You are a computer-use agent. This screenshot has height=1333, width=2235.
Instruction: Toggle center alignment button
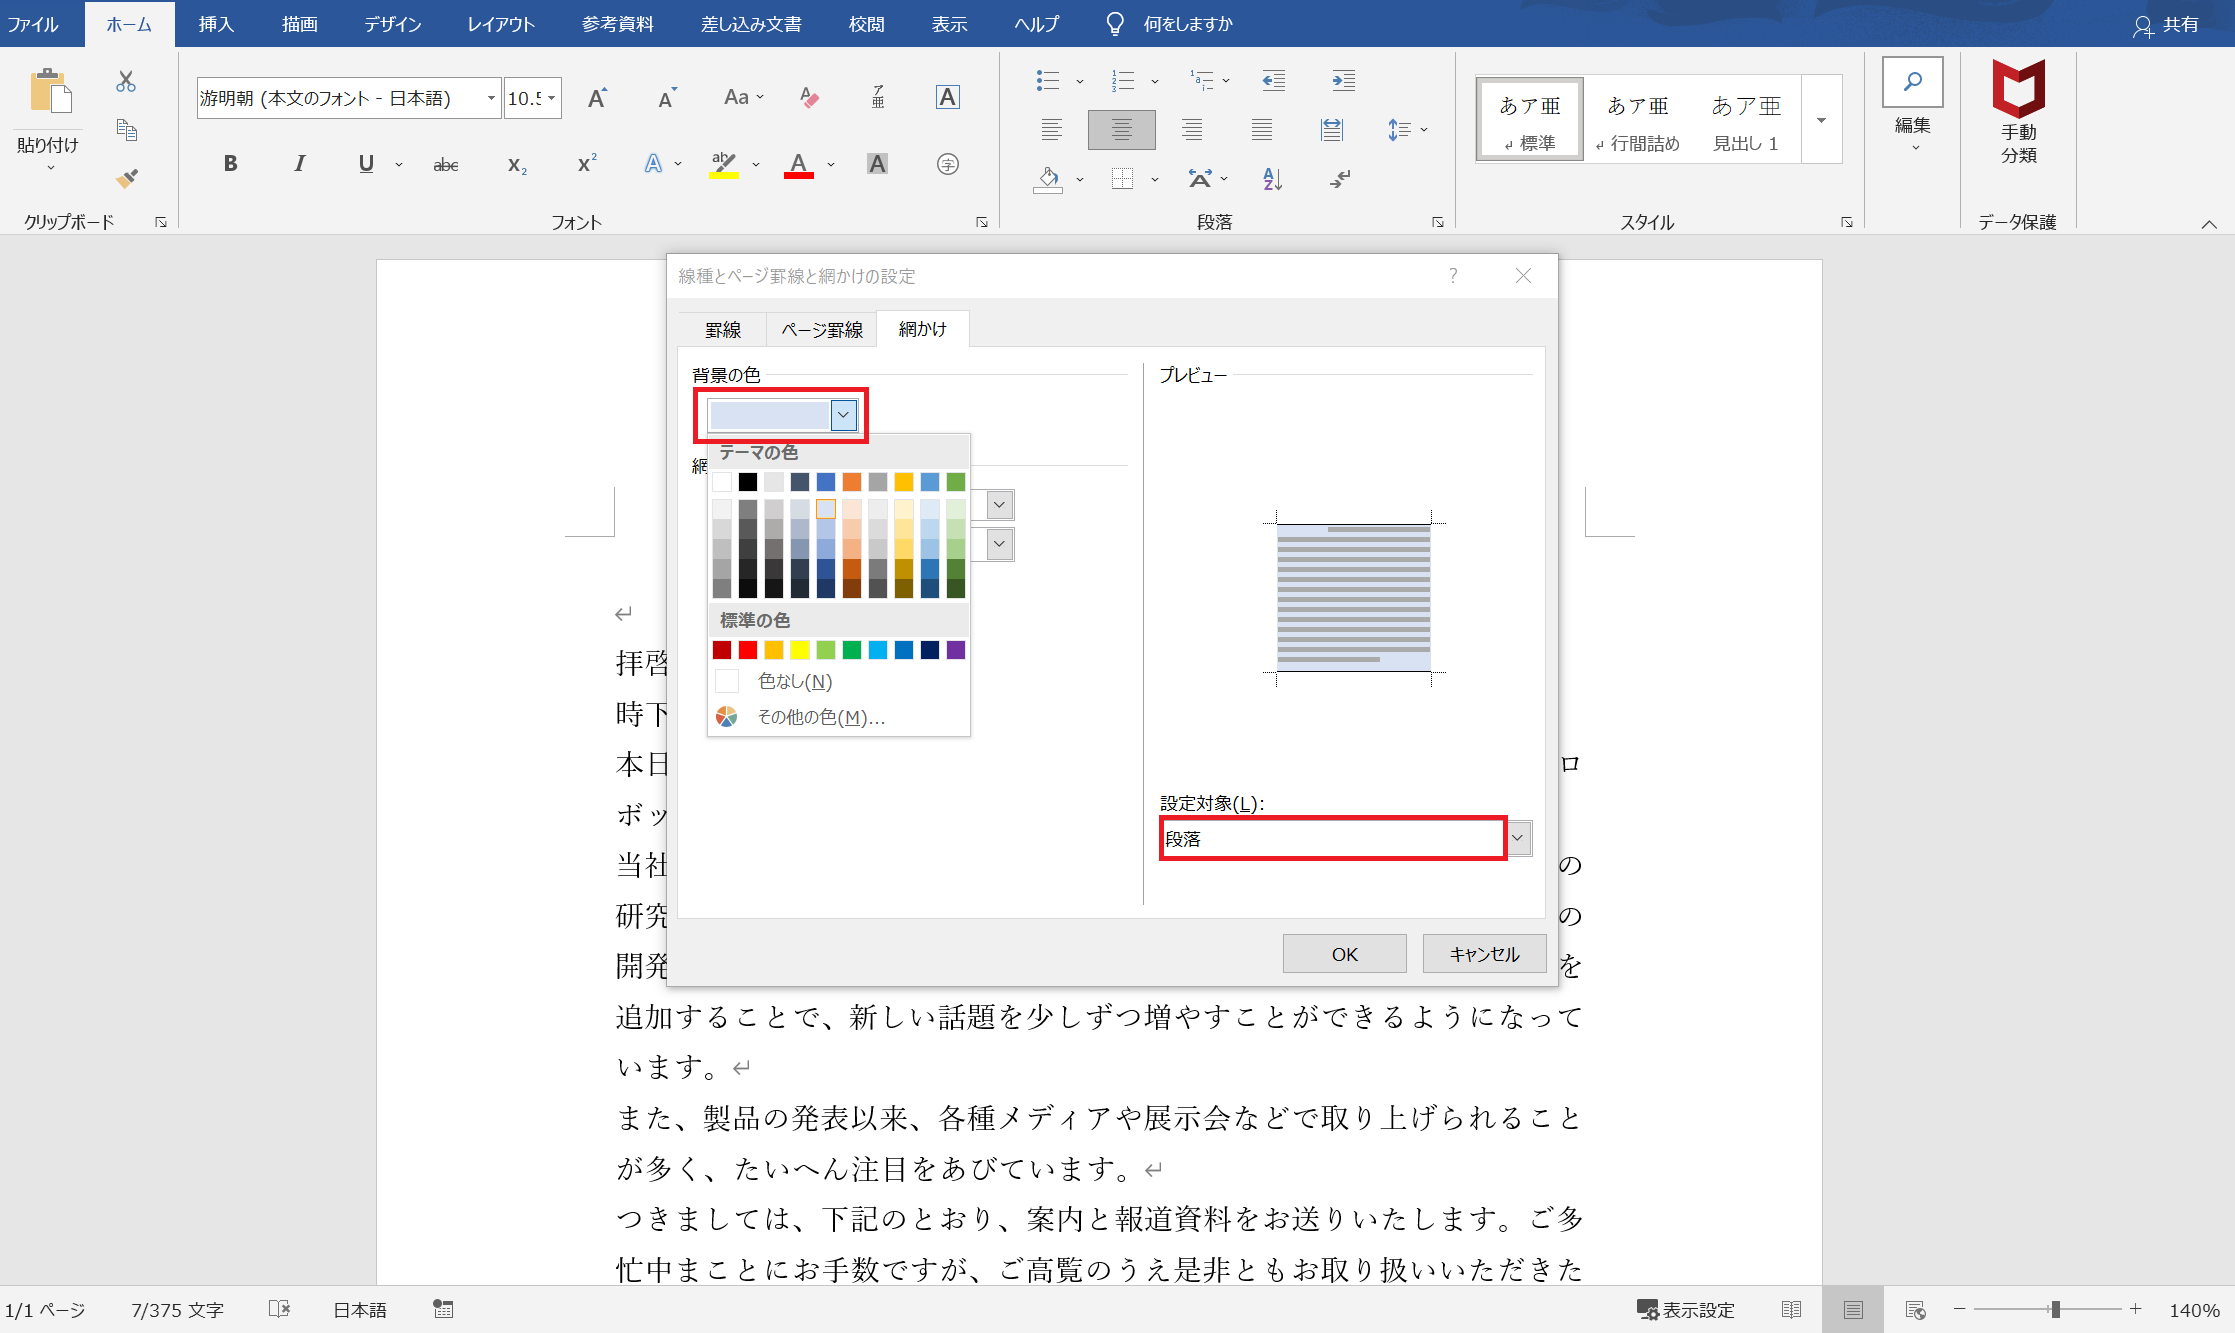coord(1121,130)
